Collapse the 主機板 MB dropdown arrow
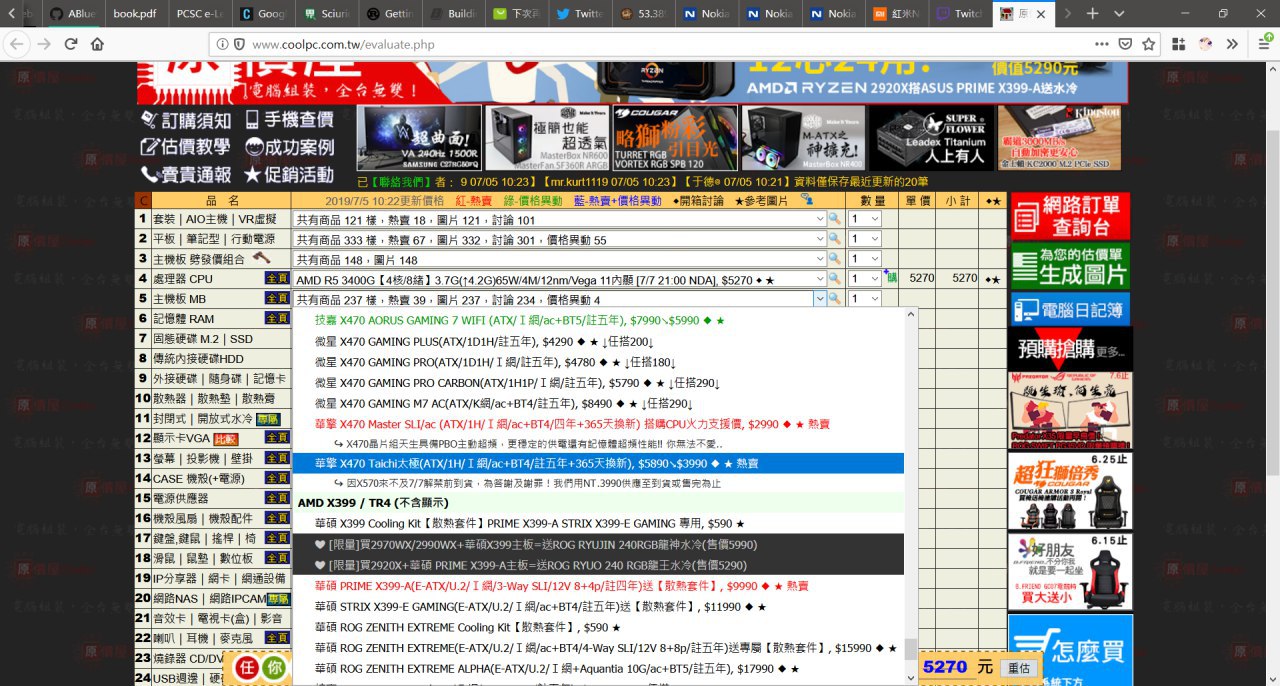 tap(820, 299)
